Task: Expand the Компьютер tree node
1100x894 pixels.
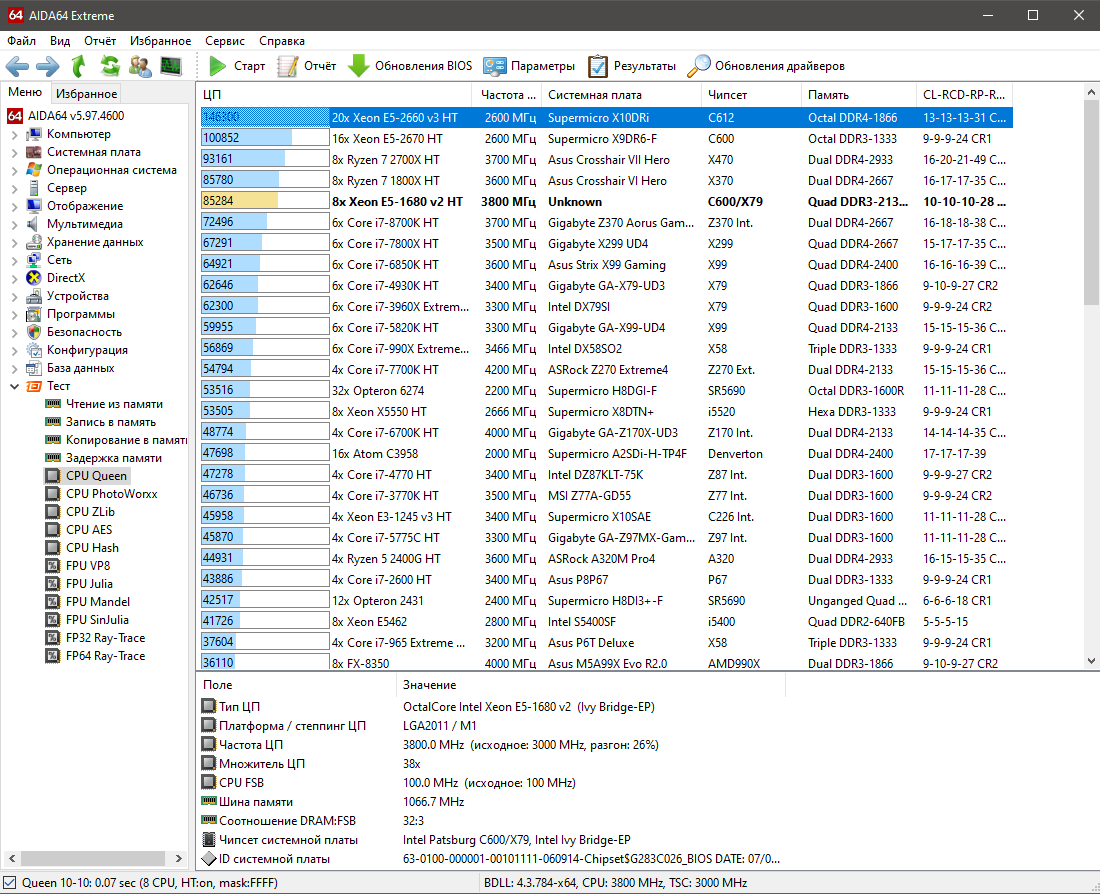Action: click(x=14, y=134)
